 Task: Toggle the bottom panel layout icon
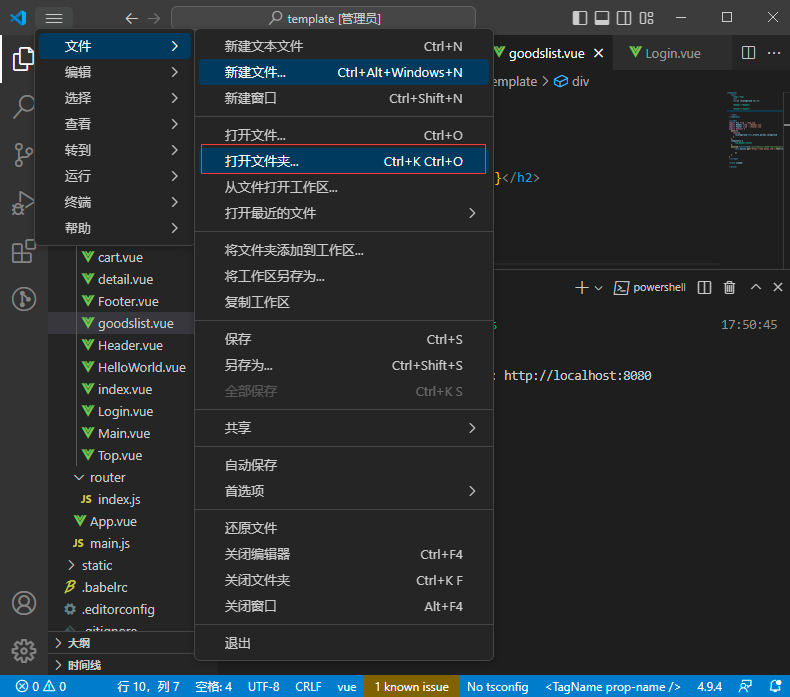pyautogui.click(x=602, y=18)
